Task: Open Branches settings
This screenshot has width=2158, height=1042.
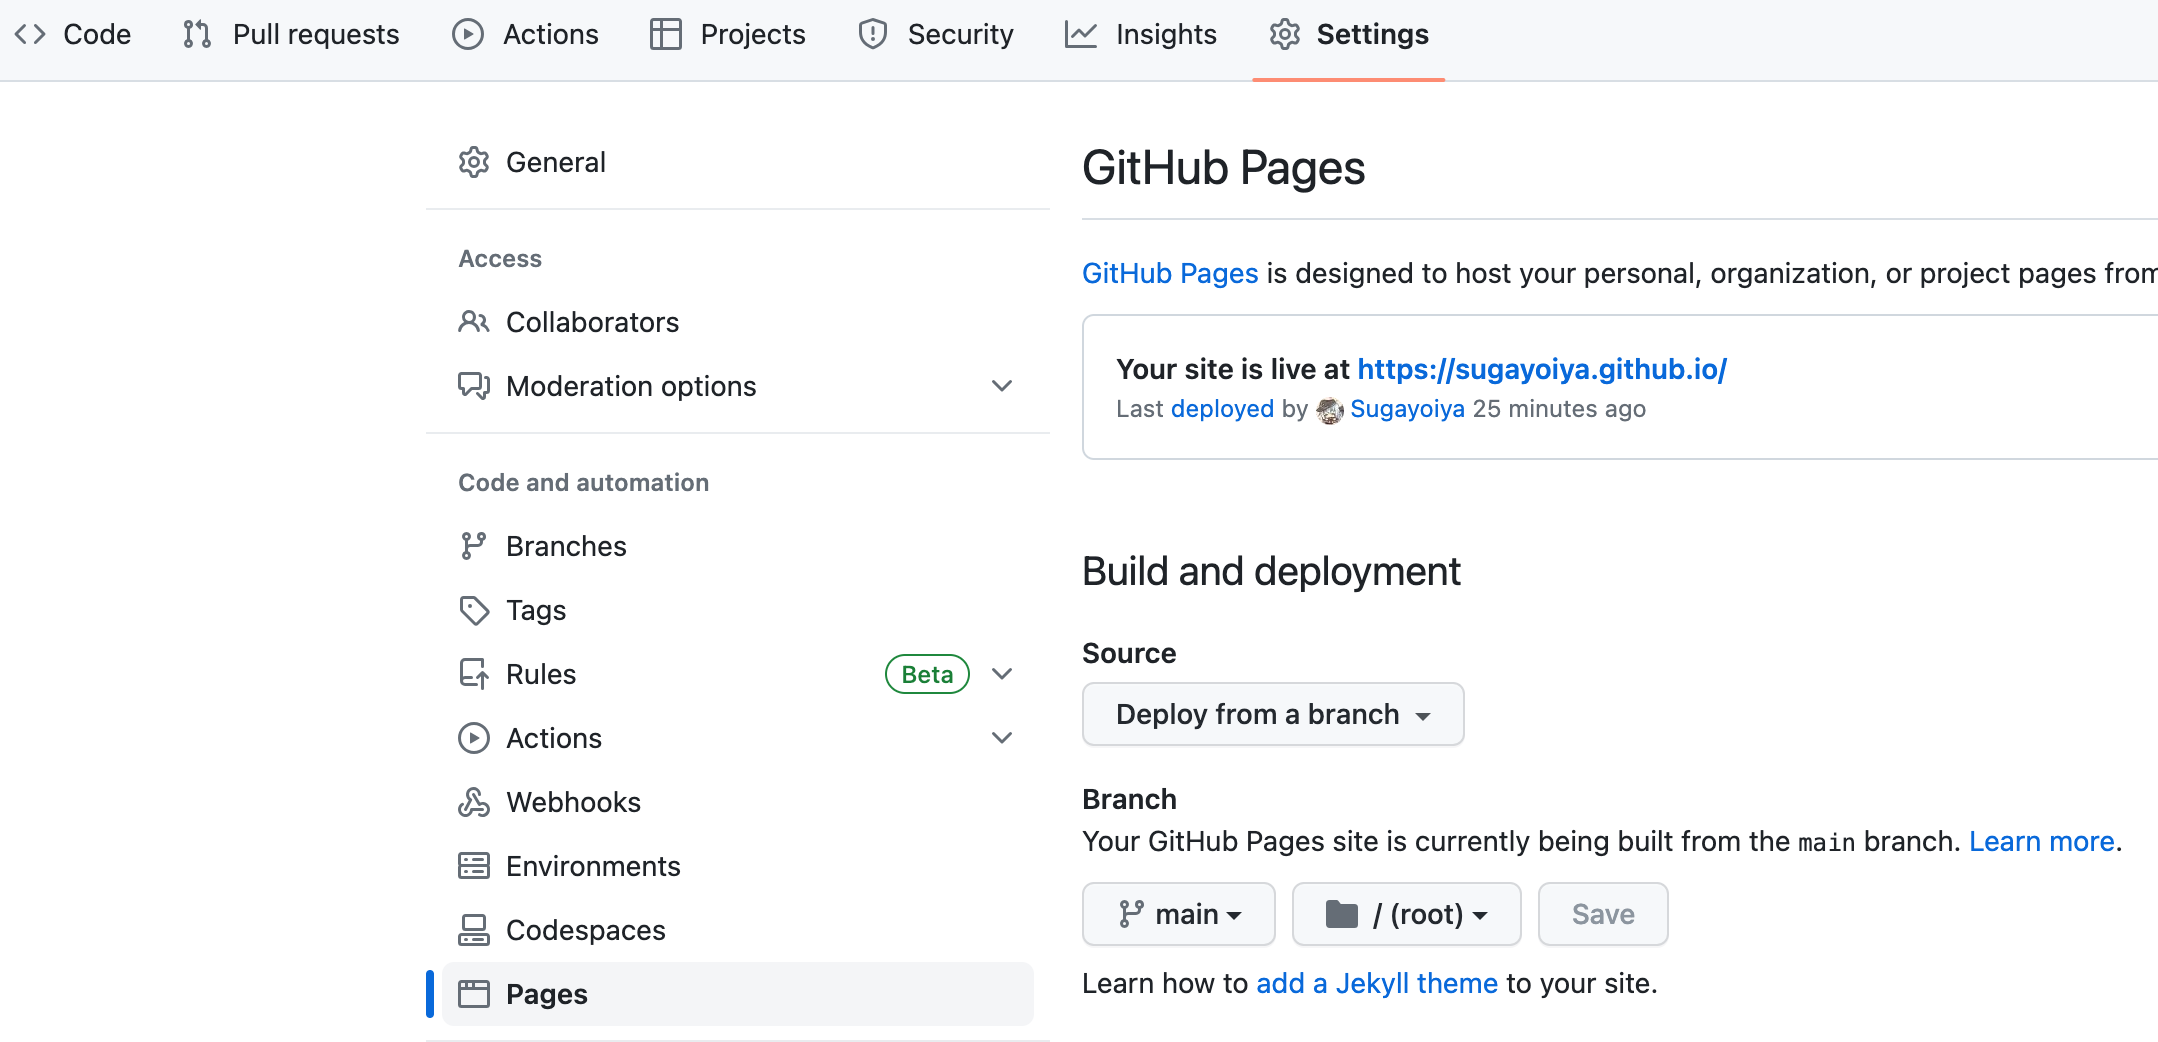Action: (738, 546)
